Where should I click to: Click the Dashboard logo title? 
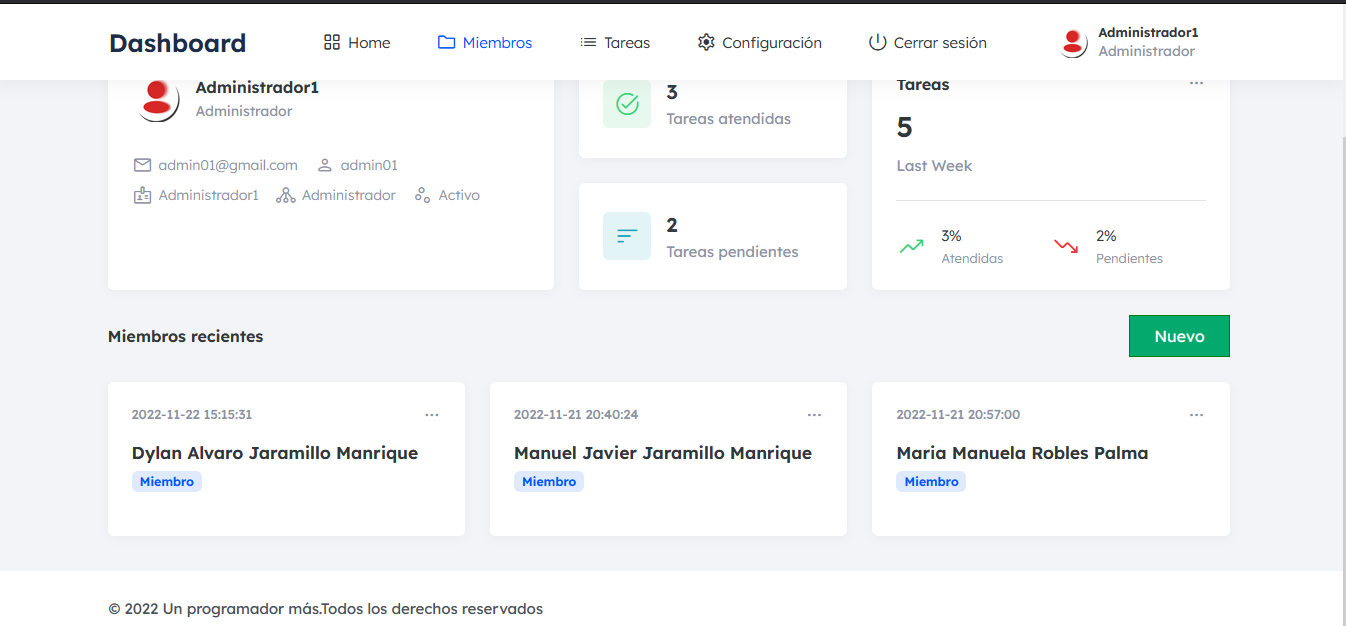click(177, 43)
